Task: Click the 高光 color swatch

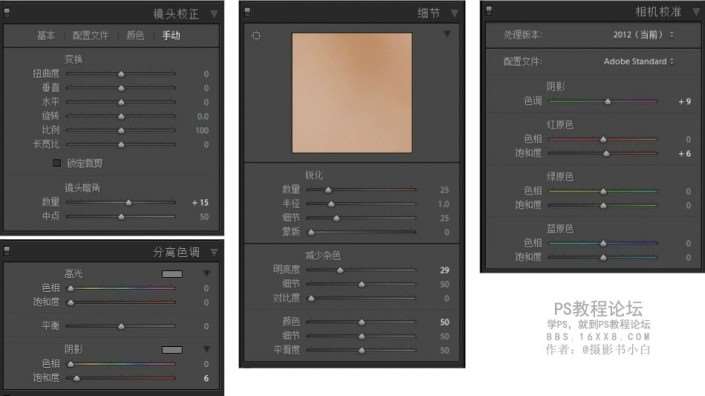Action: coord(172,274)
